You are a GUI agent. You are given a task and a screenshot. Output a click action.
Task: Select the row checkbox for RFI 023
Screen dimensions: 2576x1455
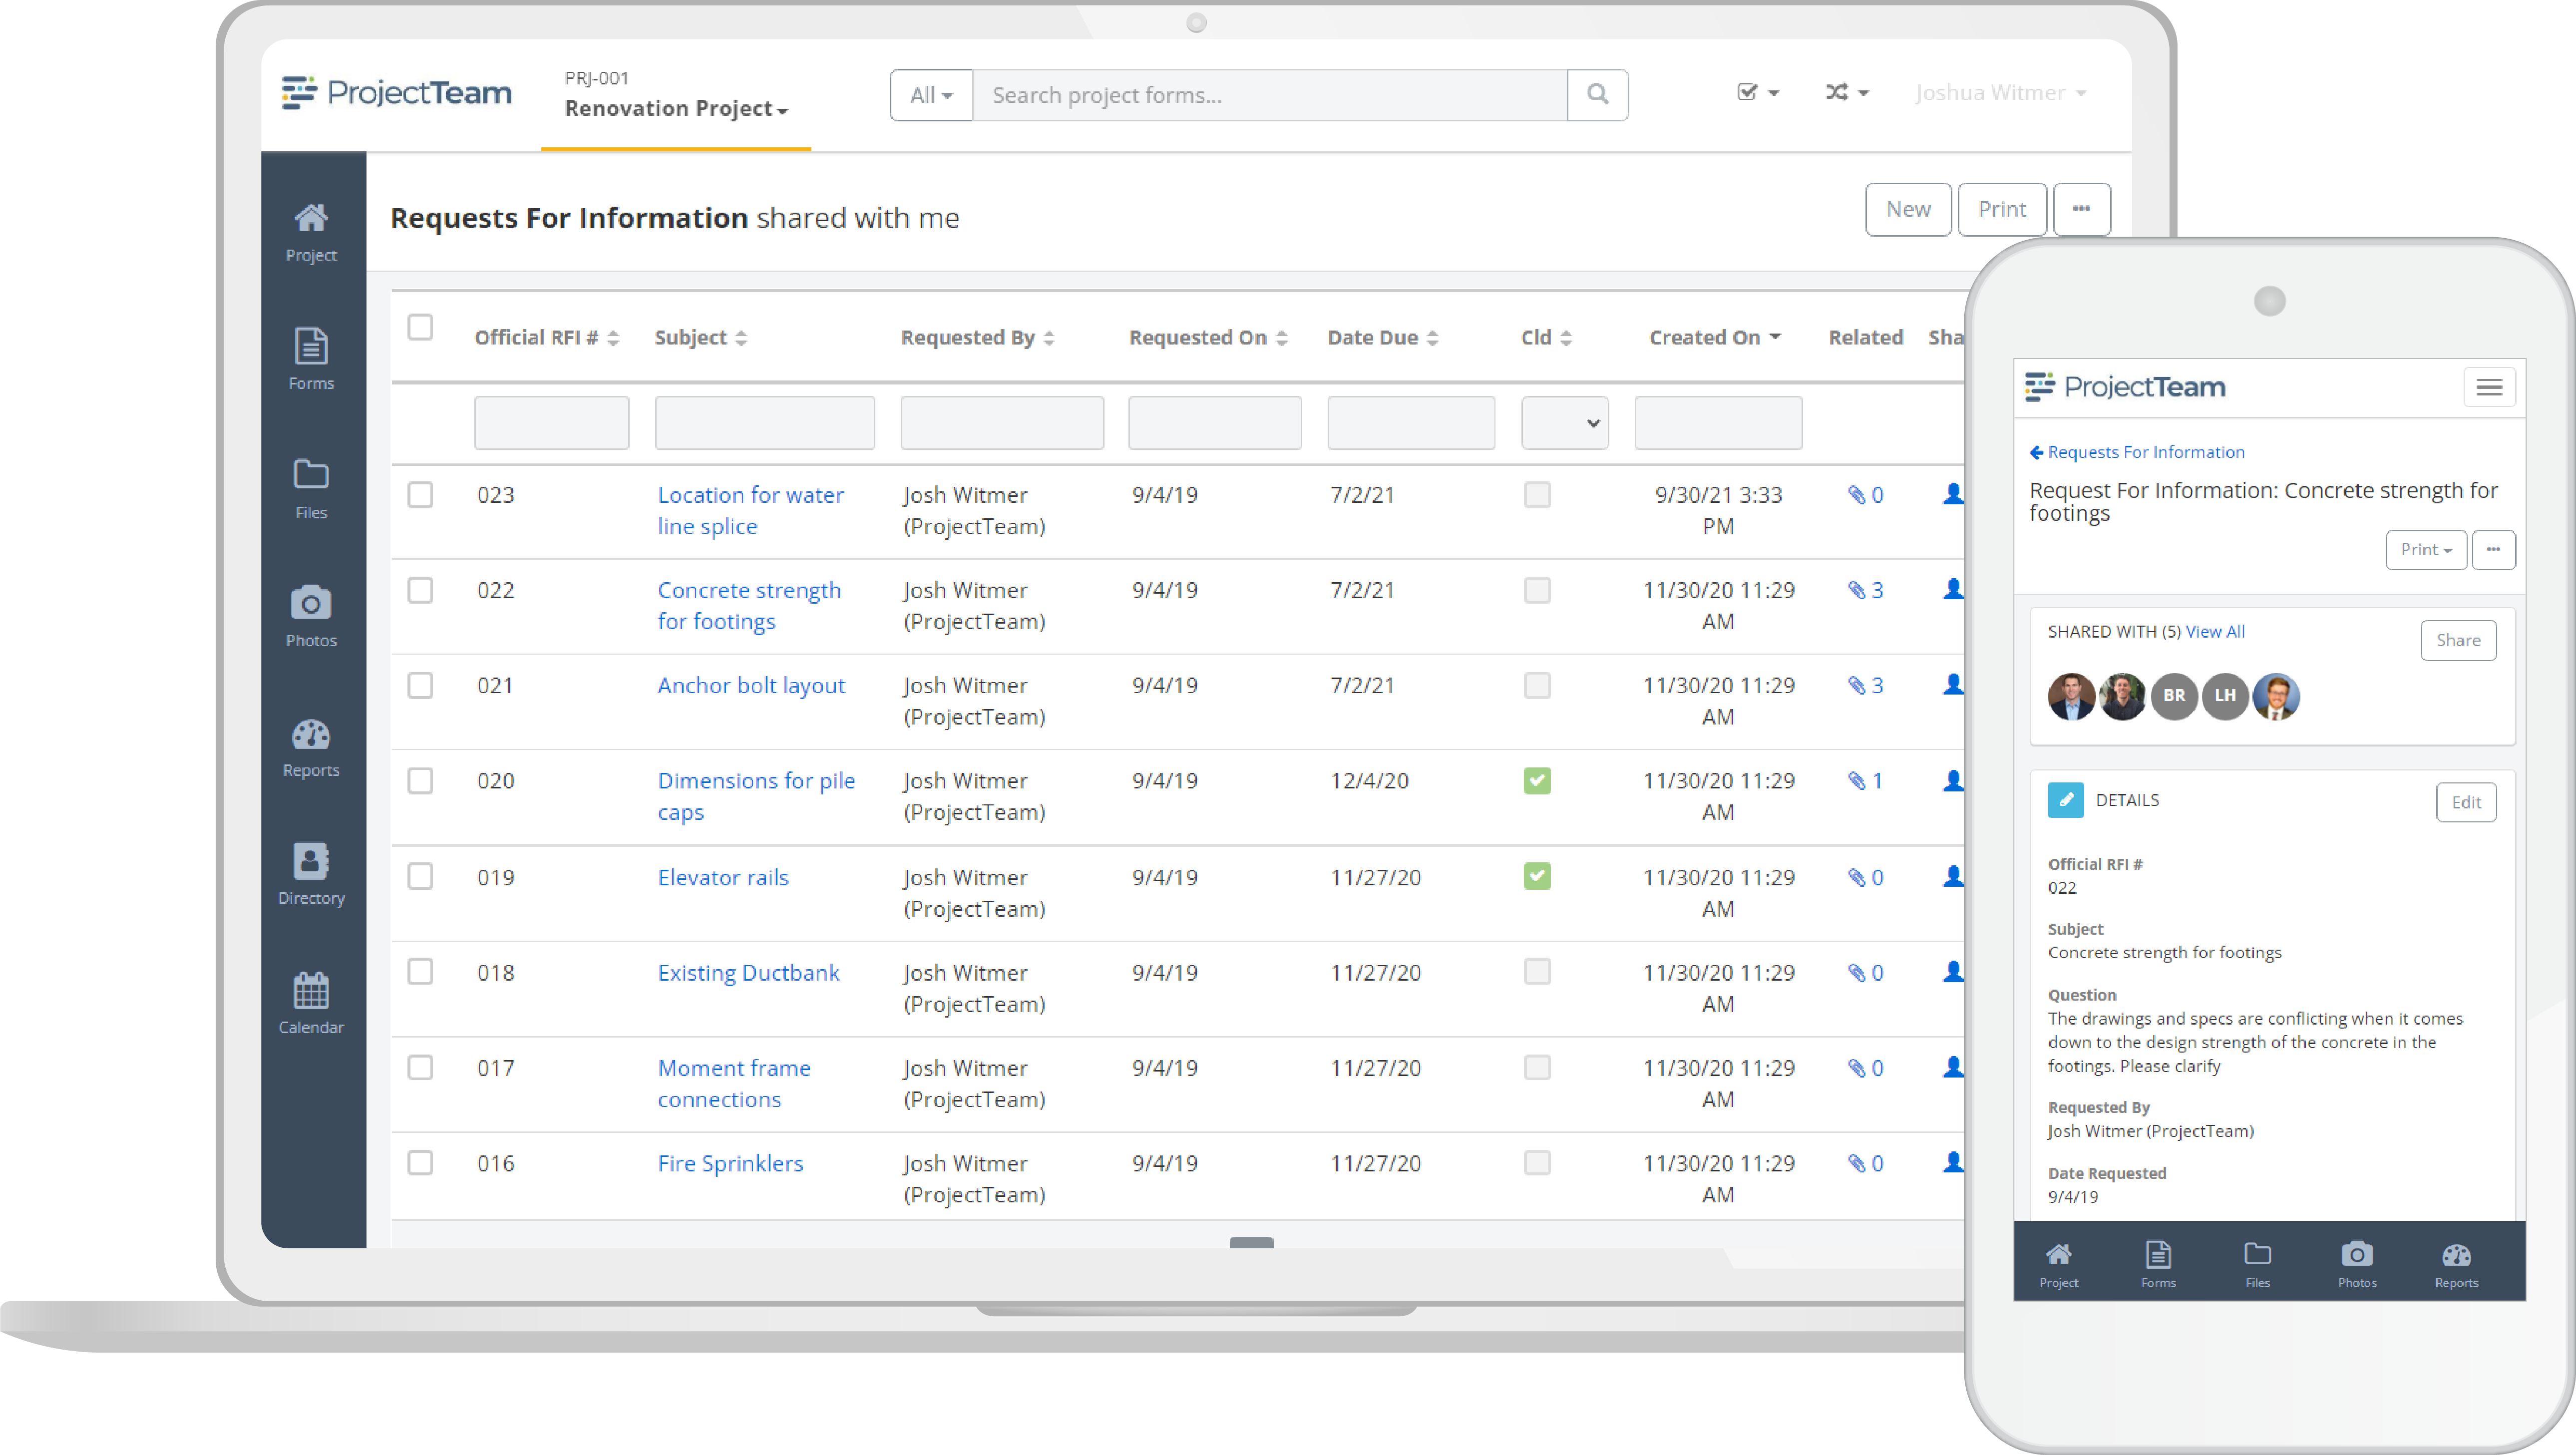tap(420, 495)
